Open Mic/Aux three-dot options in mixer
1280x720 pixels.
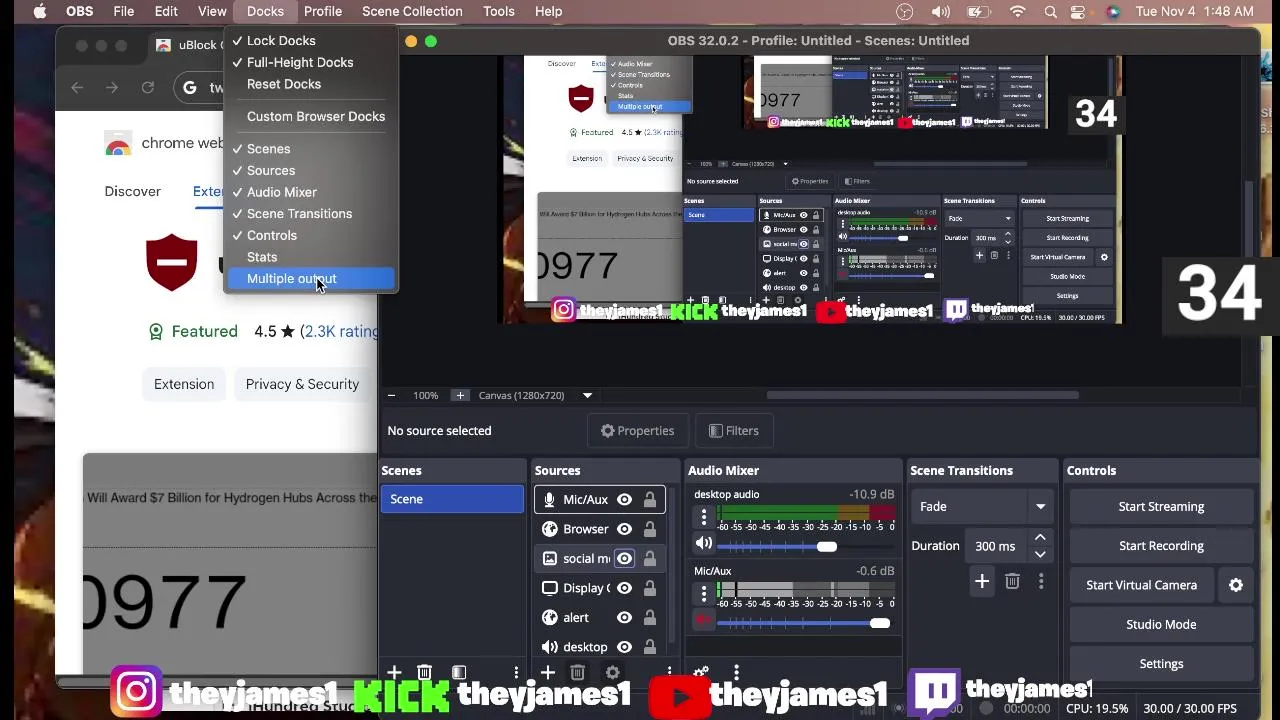pyautogui.click(x=704, y=594)
